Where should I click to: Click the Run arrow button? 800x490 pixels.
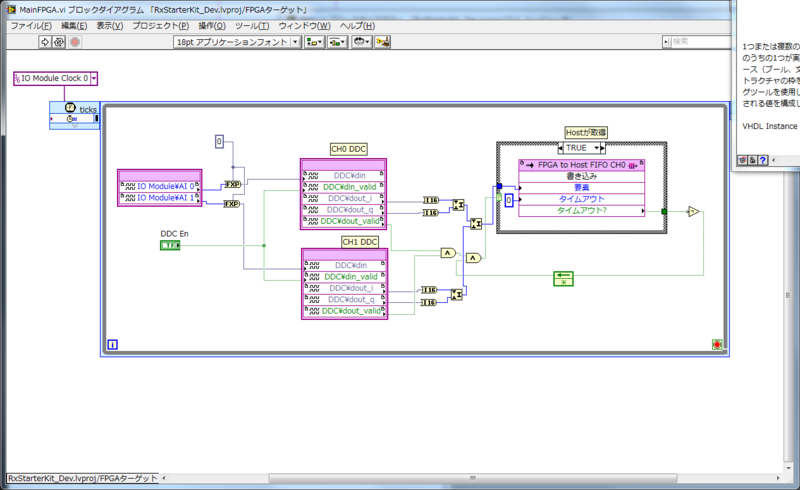pos(45,42)
